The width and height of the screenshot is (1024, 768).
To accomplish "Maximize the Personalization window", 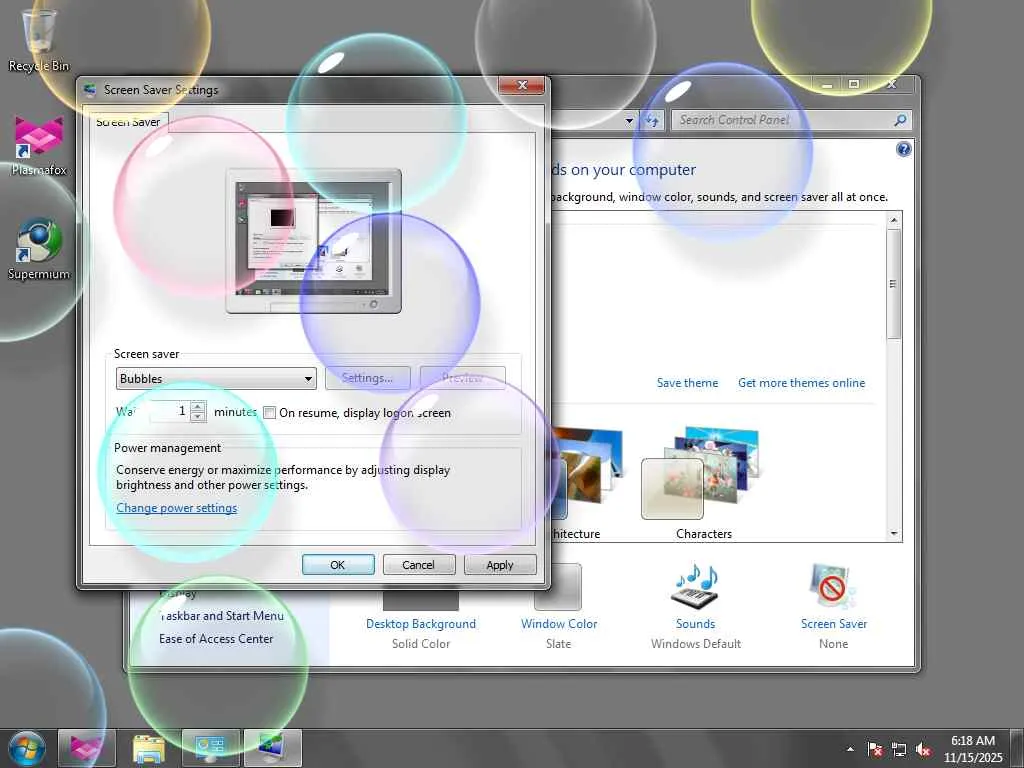I will click(x=854, y=84).
